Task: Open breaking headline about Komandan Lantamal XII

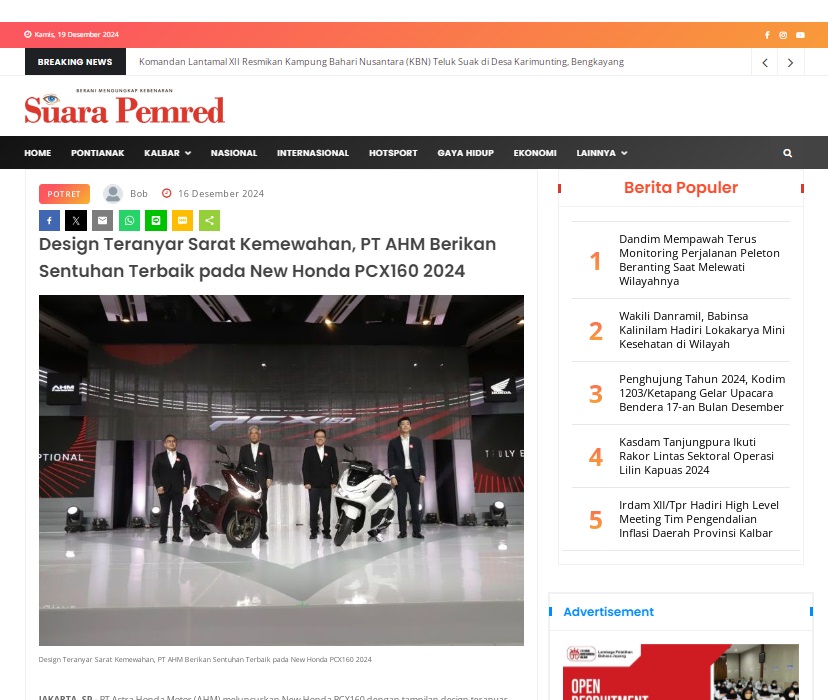Action: tap(381, 62)
